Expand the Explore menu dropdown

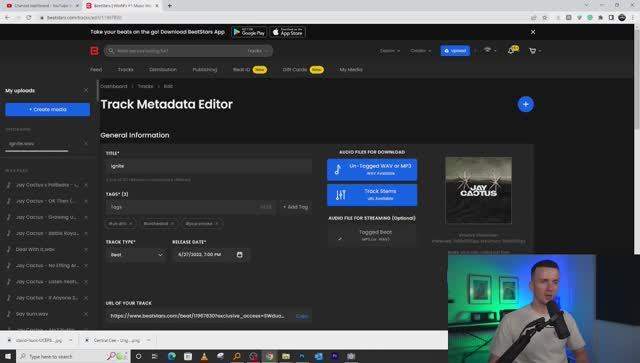pyautogui.click(x=390, y=51)
